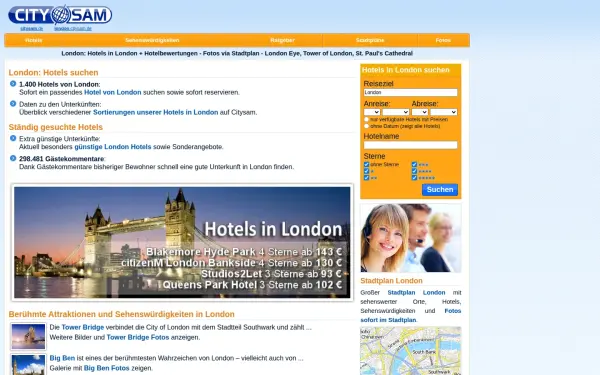Click the 'Ständig gesuchte Hotels' heading
Viewport: 600px width, 375px height.
click(56, 127)
